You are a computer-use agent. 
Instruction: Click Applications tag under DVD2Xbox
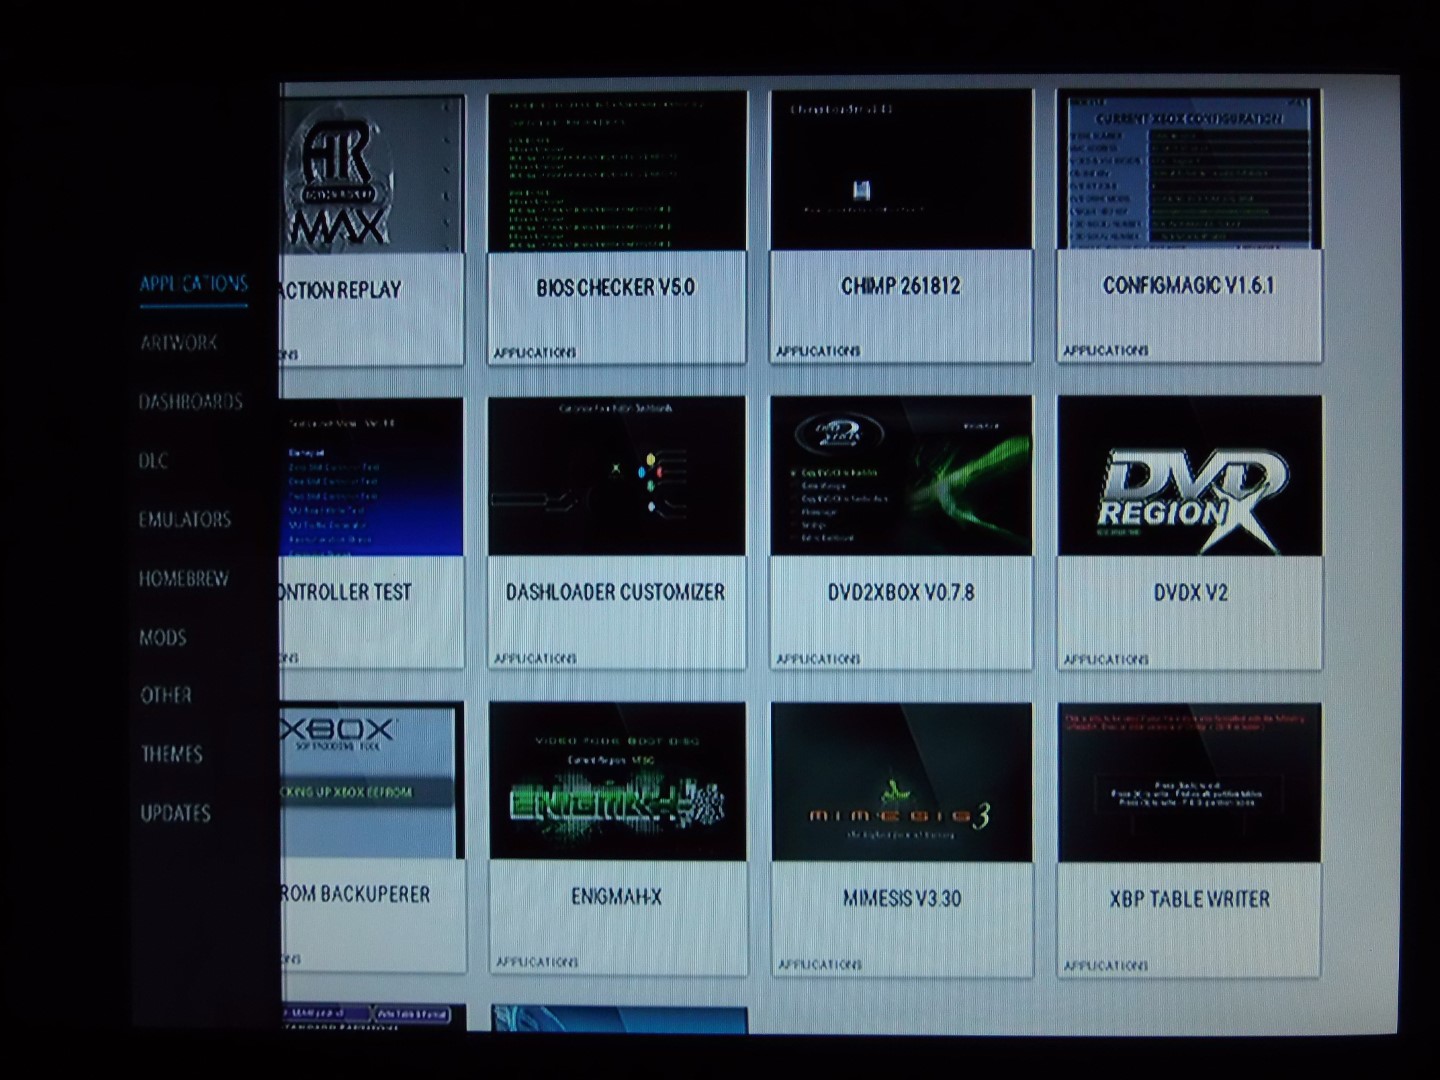tap(818, 660)
